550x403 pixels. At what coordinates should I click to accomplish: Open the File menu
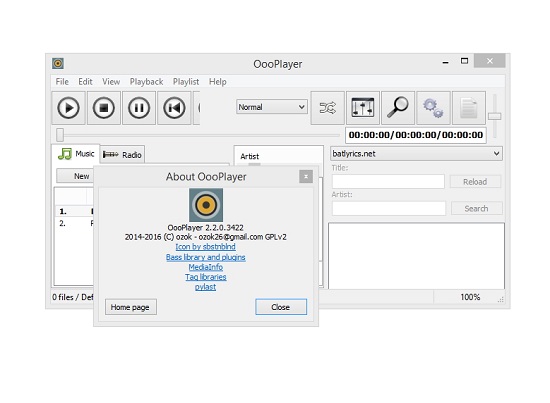[x=62, y=82]
